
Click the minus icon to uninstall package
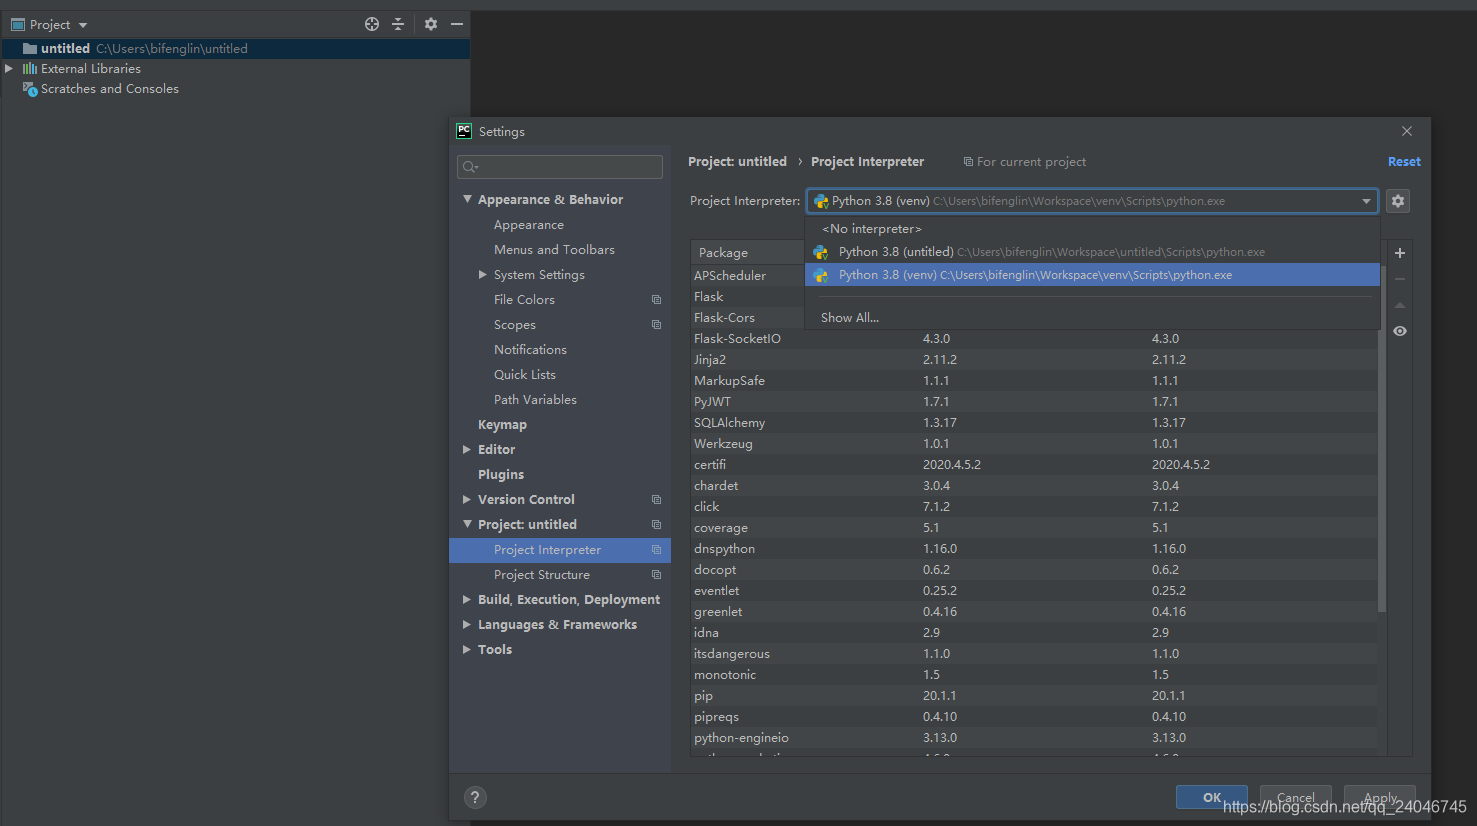(x=1400, y=279)
